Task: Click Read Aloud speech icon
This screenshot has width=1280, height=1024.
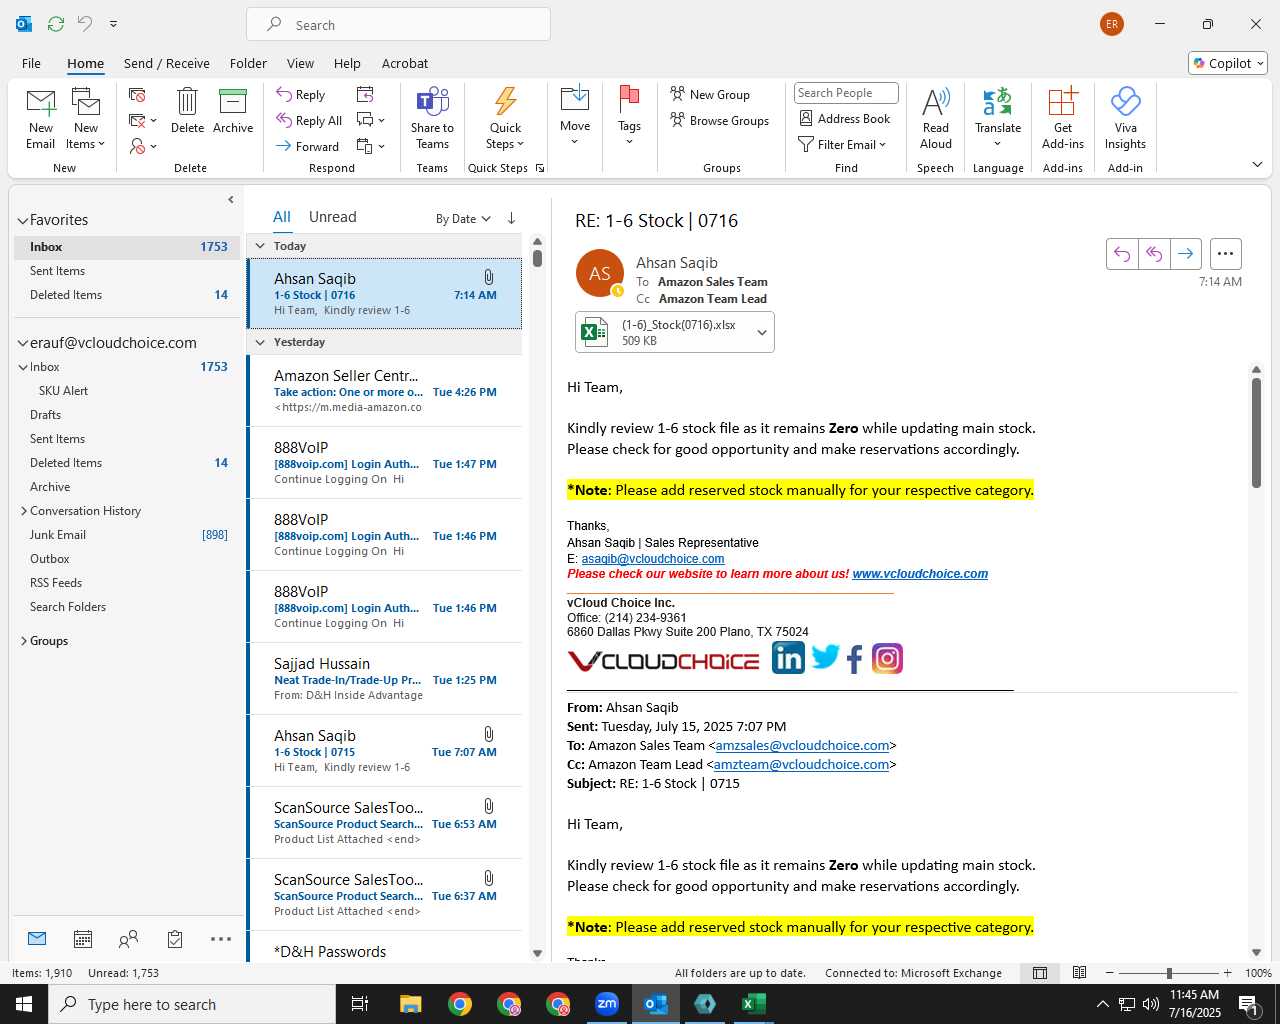Action: [x=936, y=119]
